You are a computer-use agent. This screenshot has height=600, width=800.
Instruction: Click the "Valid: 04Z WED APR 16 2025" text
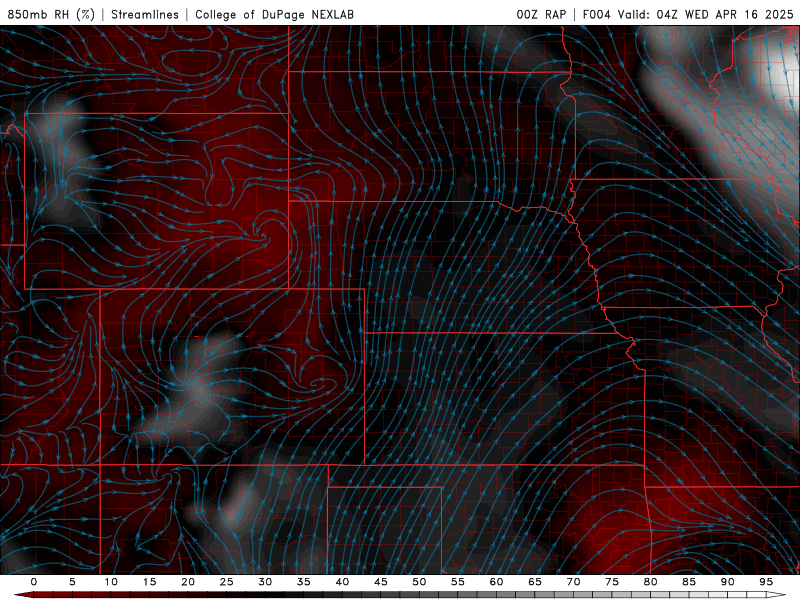point(706,14)
